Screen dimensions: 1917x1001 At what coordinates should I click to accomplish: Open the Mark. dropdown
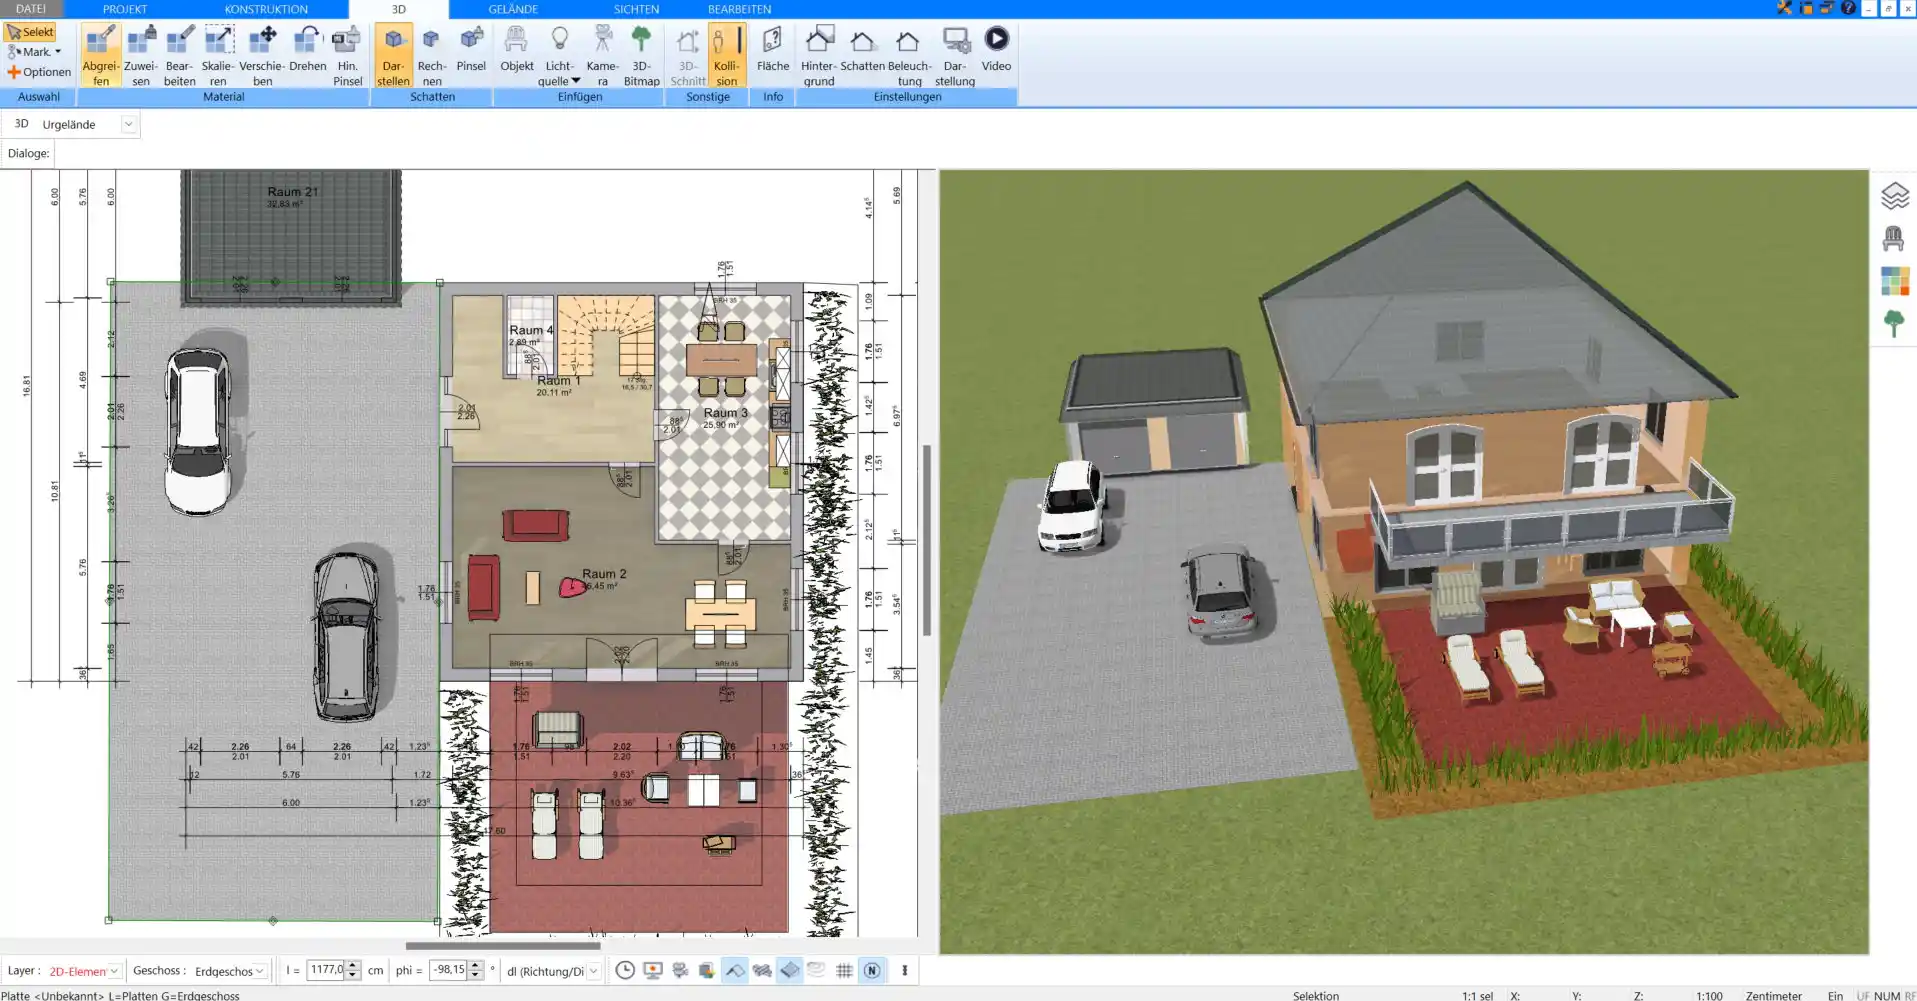(35, 52)
